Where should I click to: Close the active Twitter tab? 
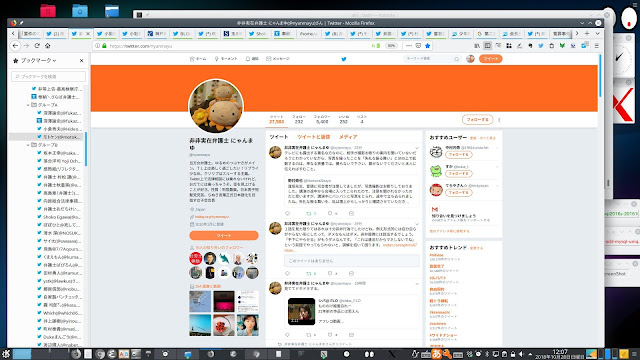88,33
